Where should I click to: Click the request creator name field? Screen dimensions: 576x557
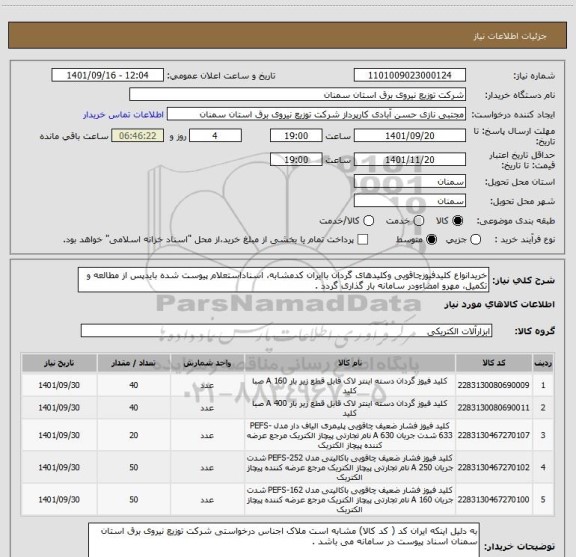(316, 114)
